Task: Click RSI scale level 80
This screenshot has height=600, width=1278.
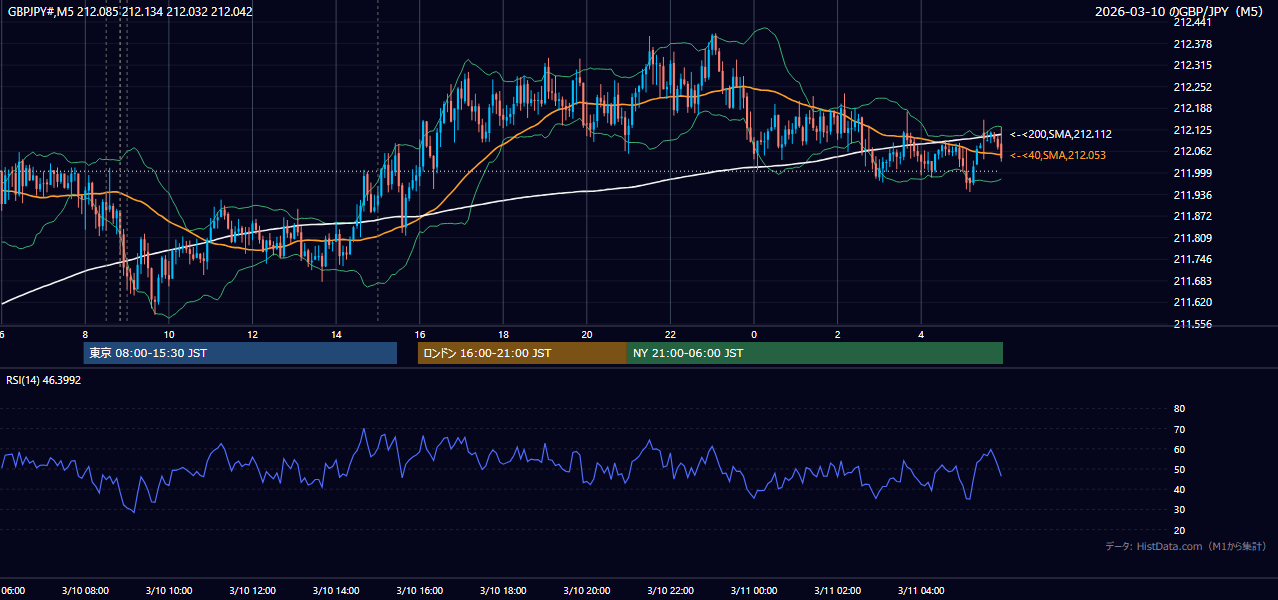Action: pos(1179,409)
